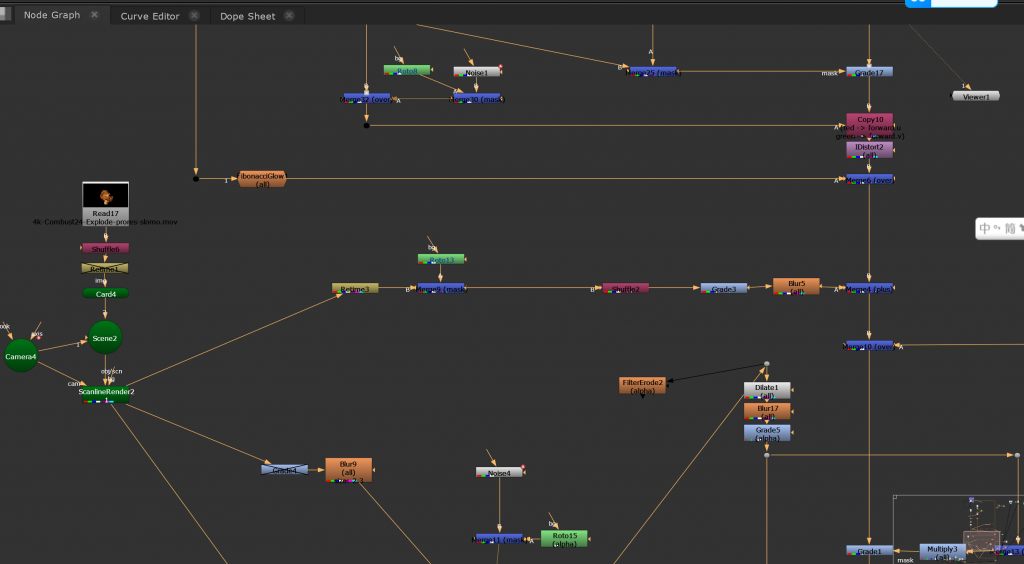This screenshot has width=1024, height=564.
Task: Select the Blur5 node
Action: click(796, 287)
